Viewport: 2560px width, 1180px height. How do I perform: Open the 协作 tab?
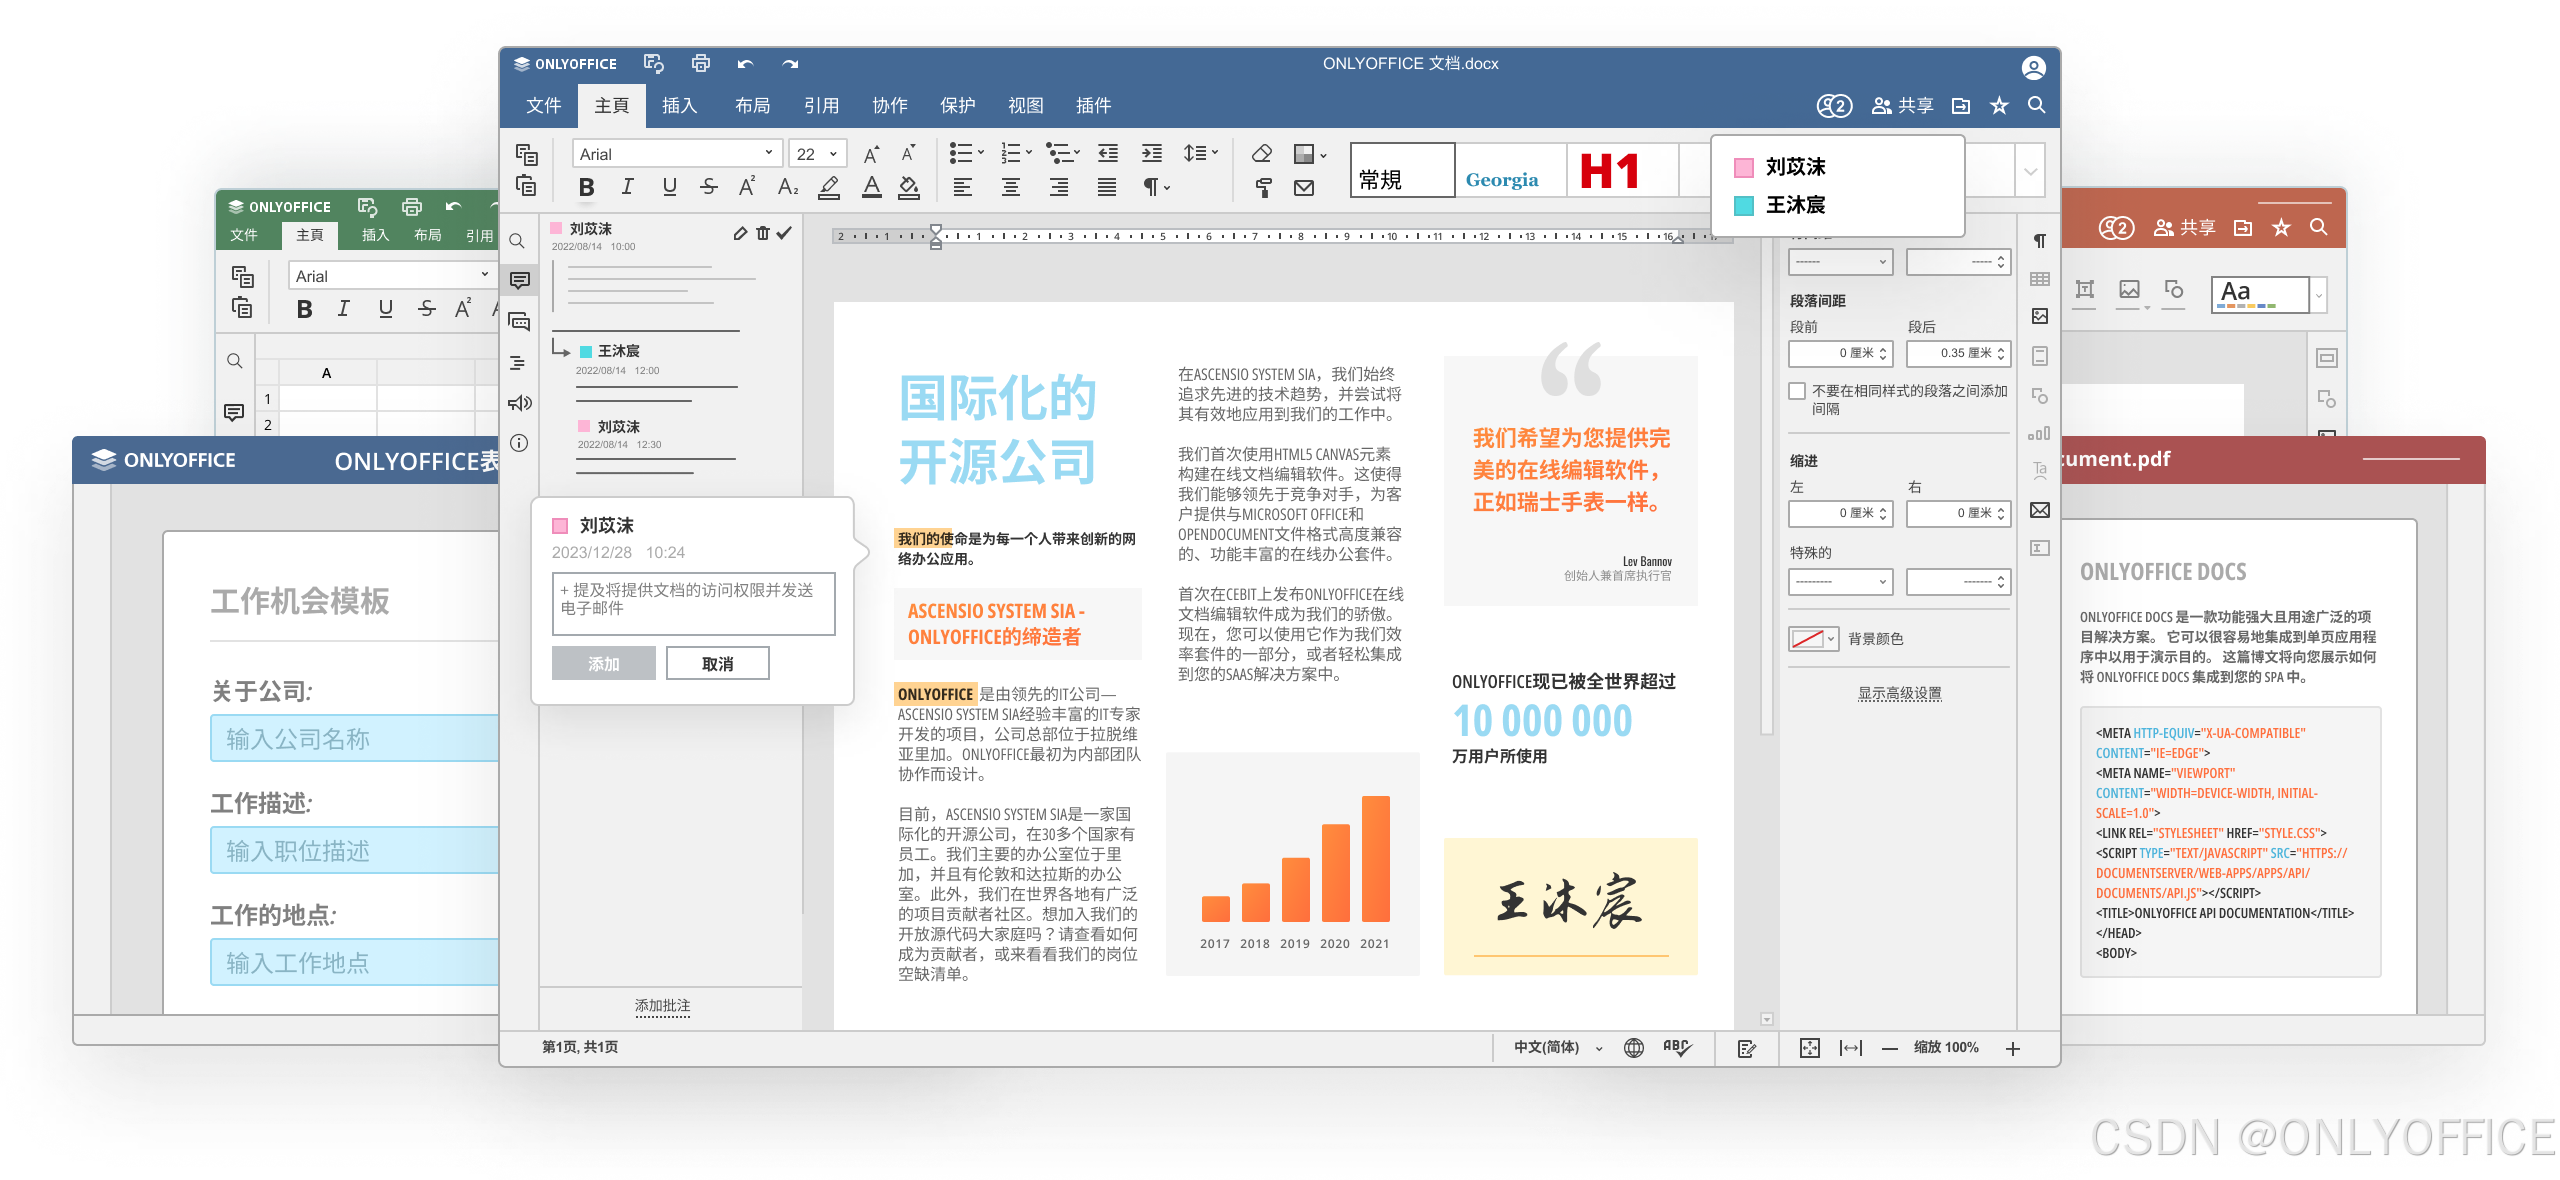(889, 105)
